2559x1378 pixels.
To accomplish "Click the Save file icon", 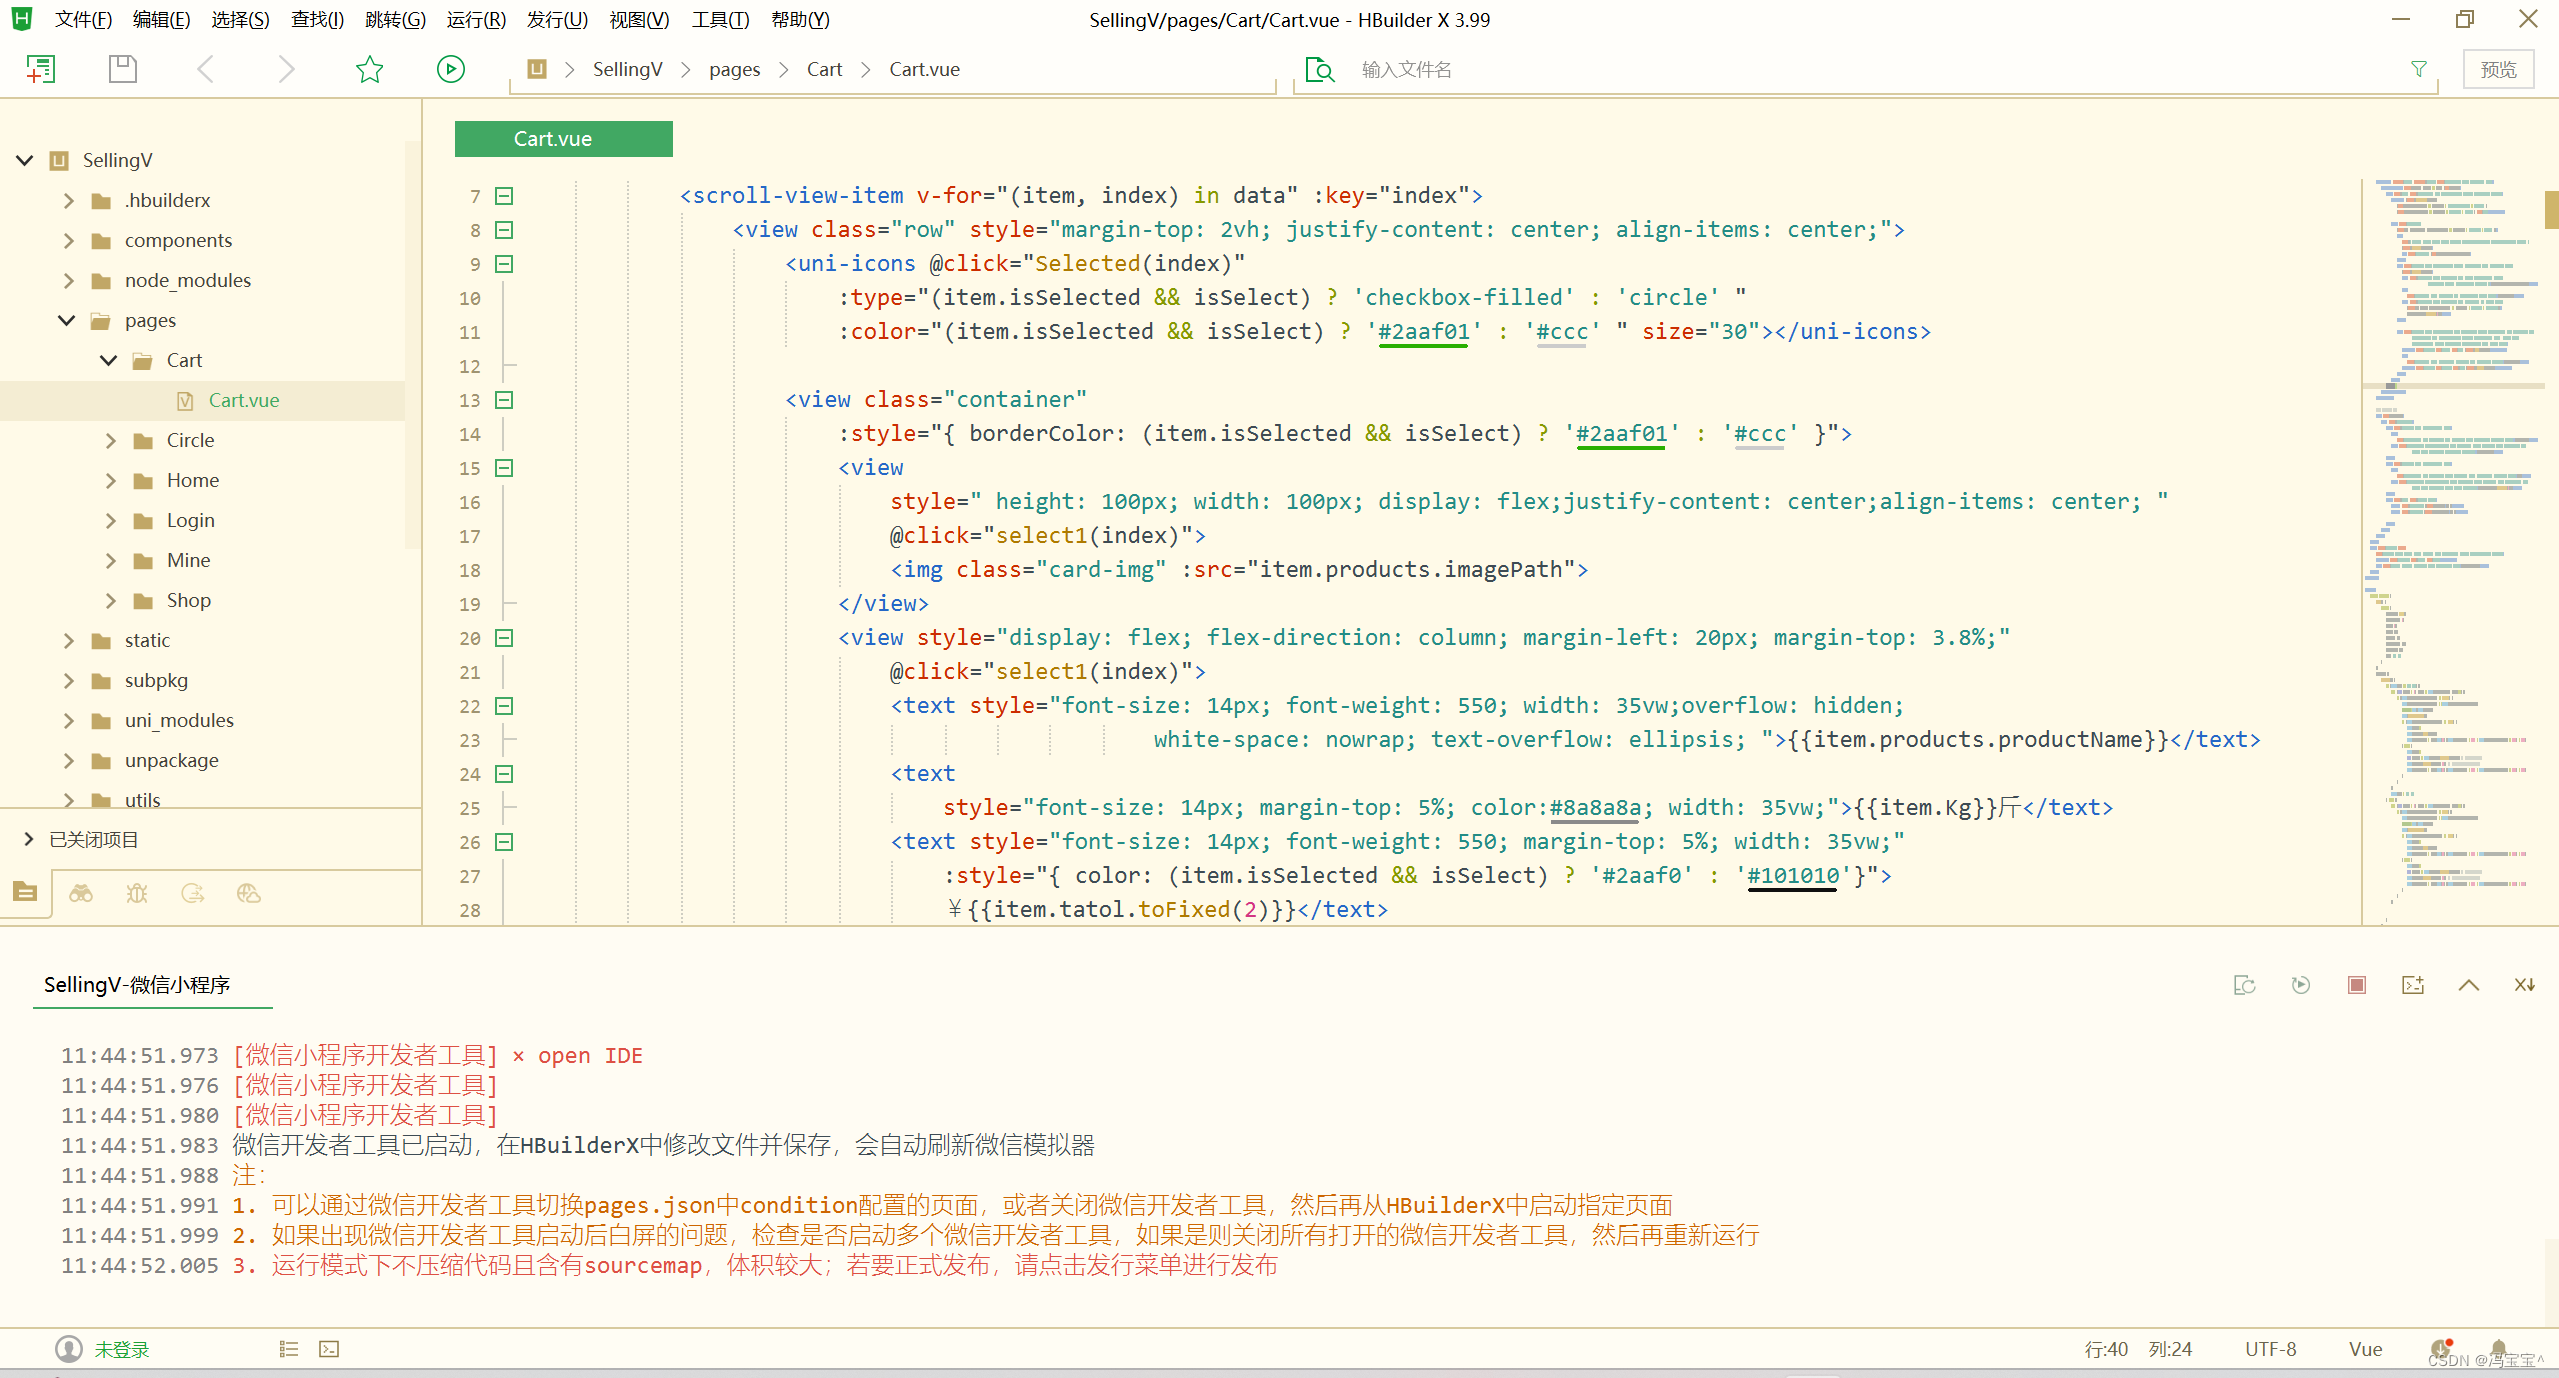I will coord(119,68).
